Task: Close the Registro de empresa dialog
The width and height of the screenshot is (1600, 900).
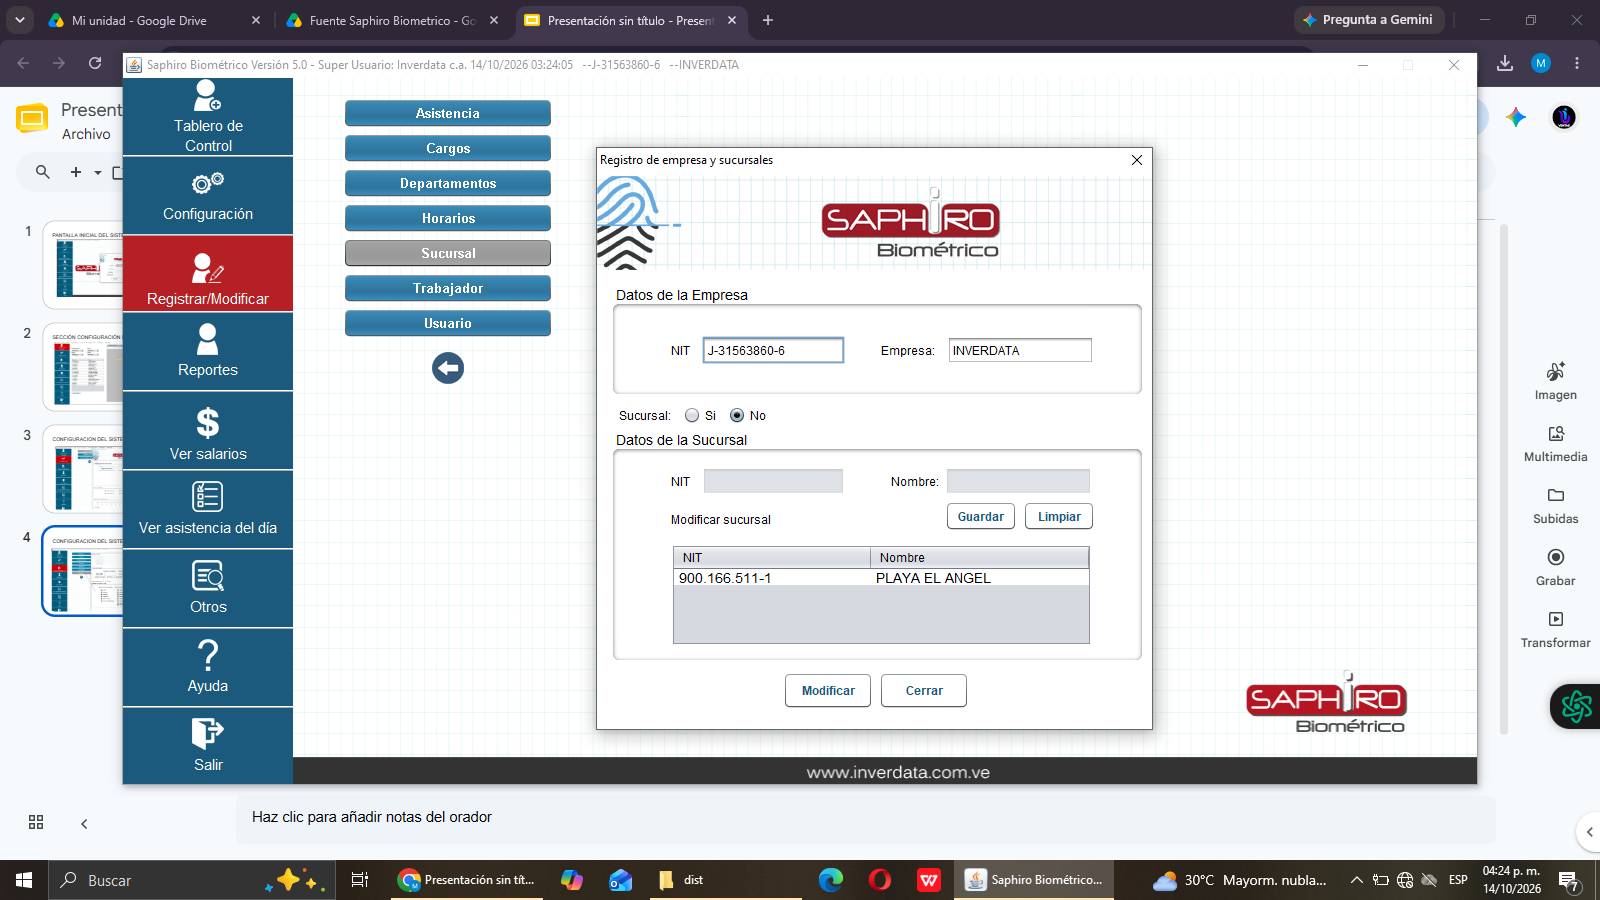Action: [1137, 160]
